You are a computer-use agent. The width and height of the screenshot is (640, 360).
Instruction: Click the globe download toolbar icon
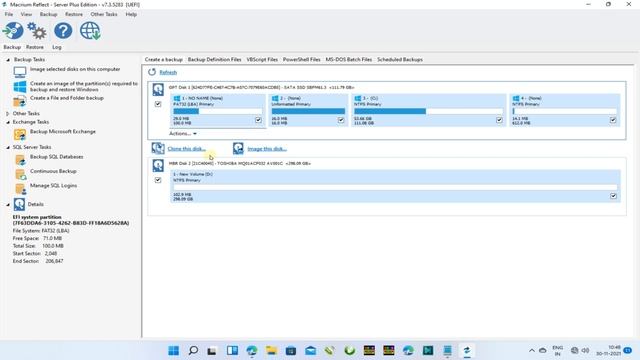click(90, 31)
